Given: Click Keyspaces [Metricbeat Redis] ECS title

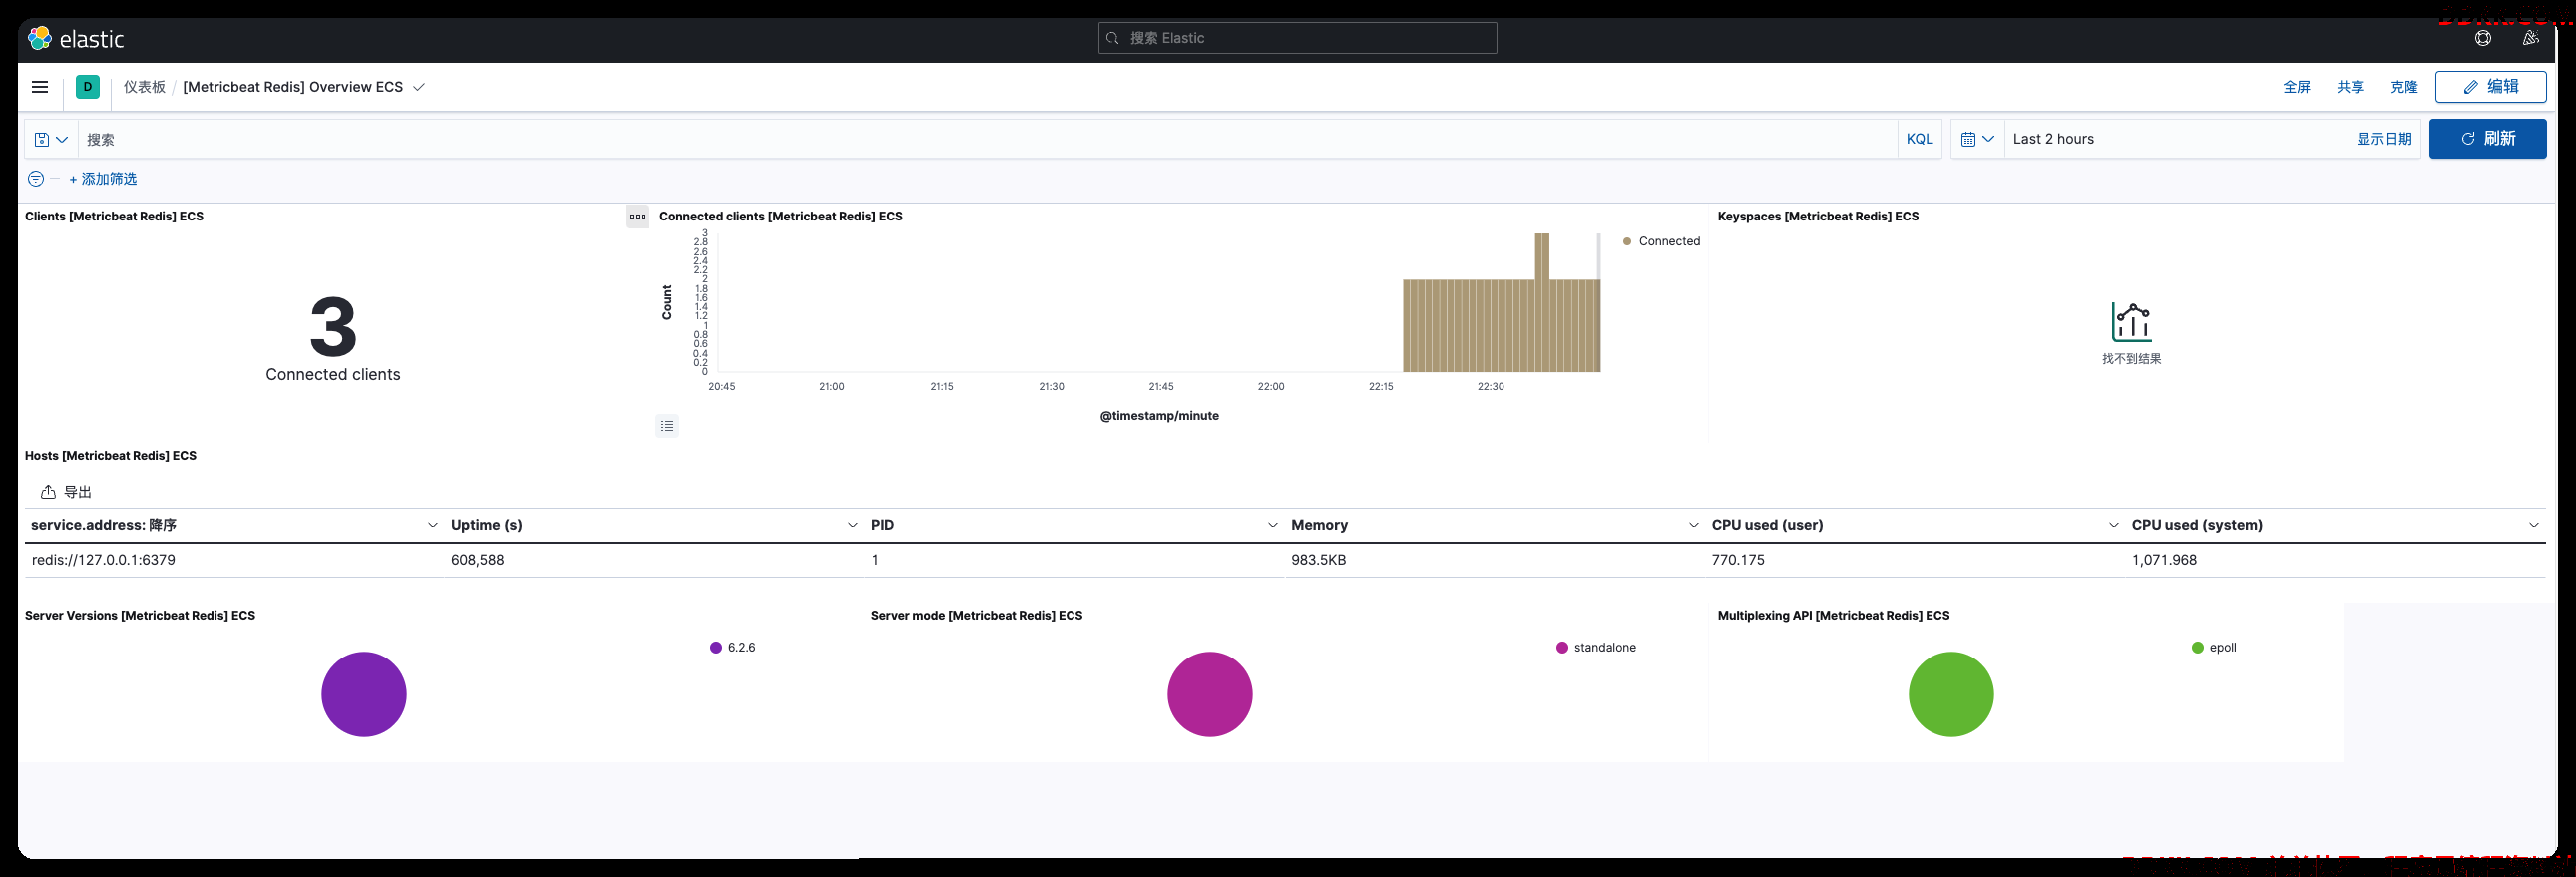Looking at the screenshot, I should click(x=1818, y=216).
